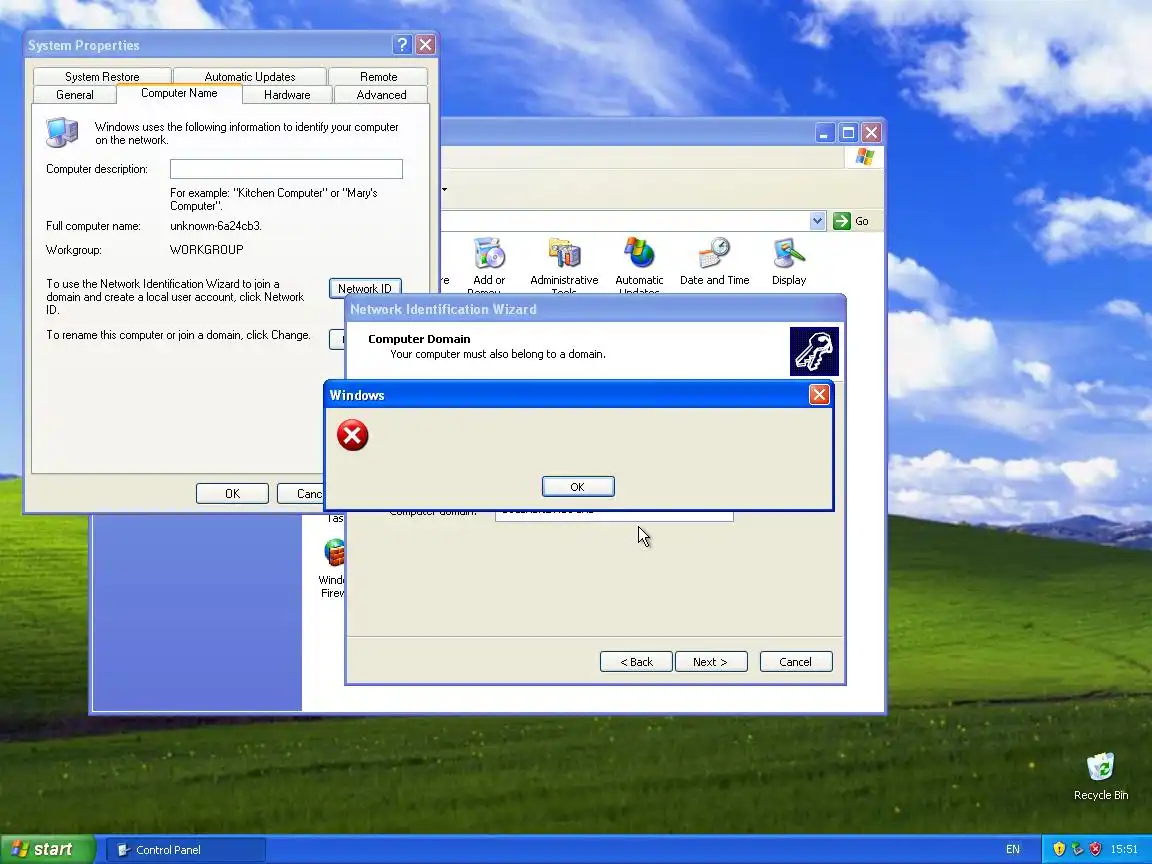Click the yellow security shield tray icon
The width and height of the screenshot is (1152, 864).
tap(1059, 849)
